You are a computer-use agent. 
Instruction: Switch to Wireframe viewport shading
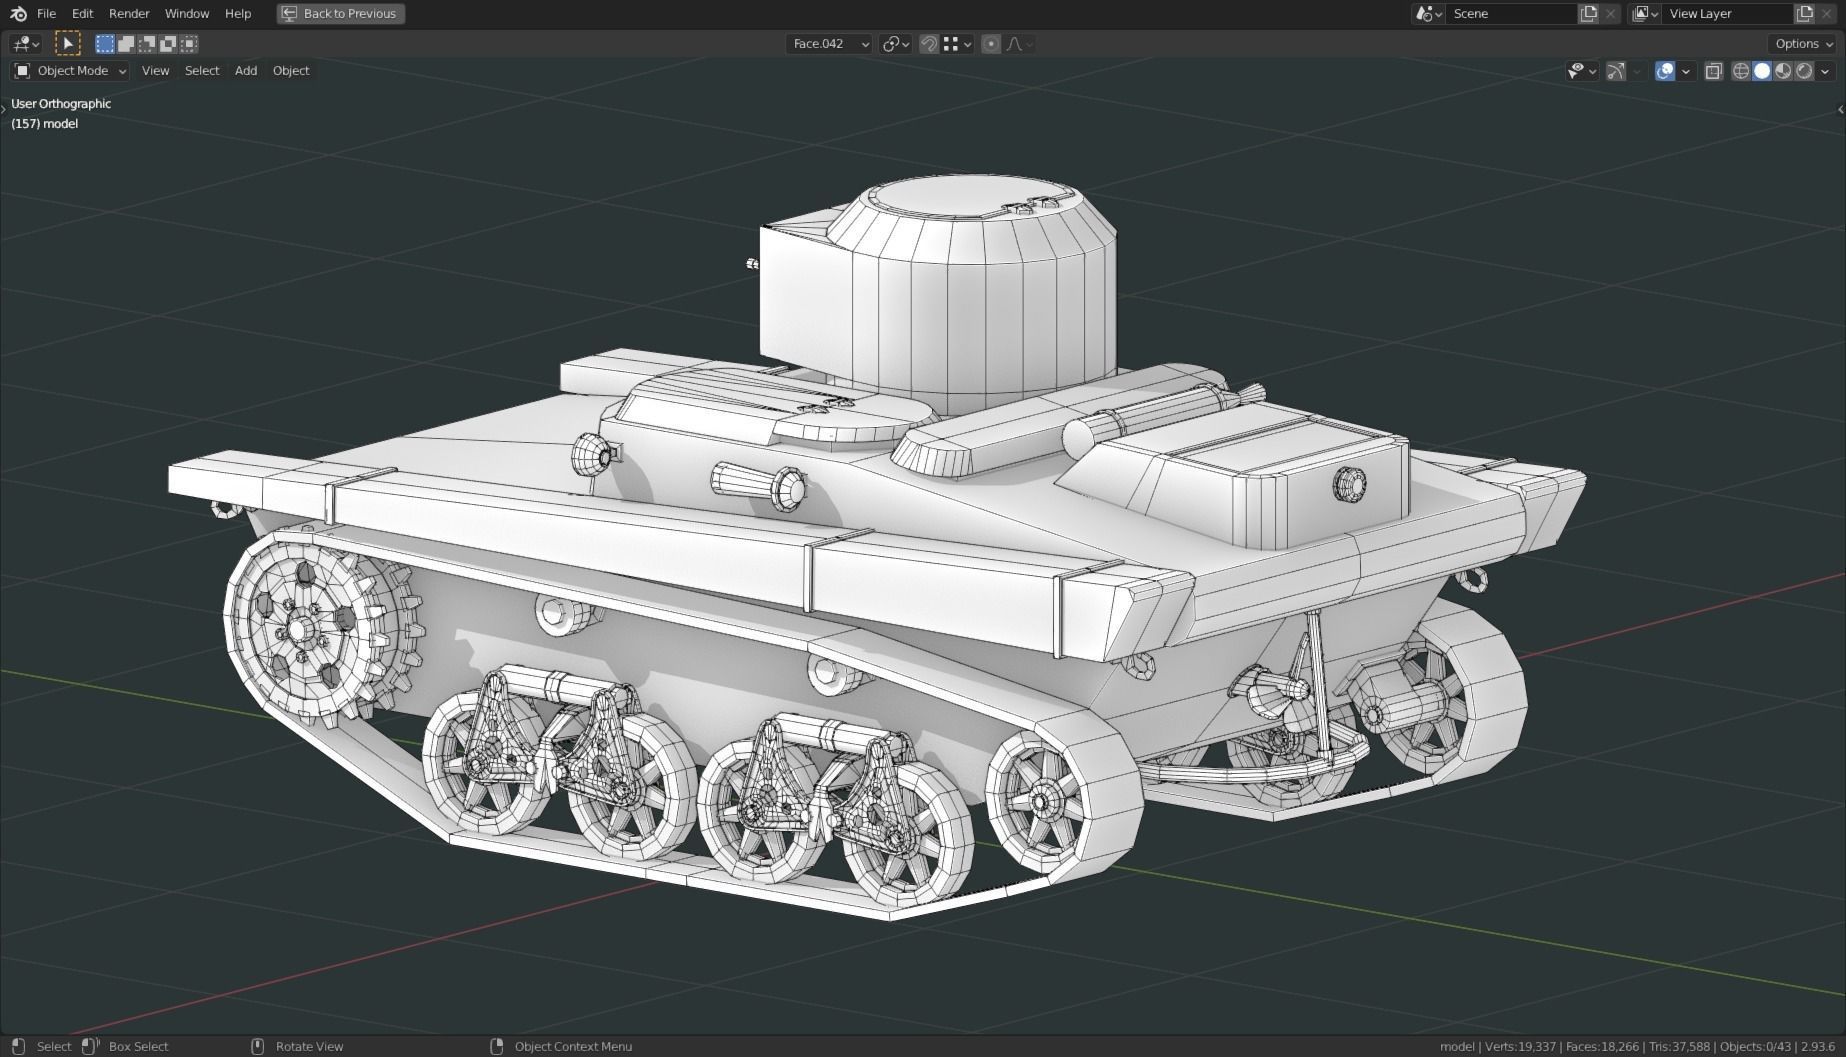tap(1741, 71)
